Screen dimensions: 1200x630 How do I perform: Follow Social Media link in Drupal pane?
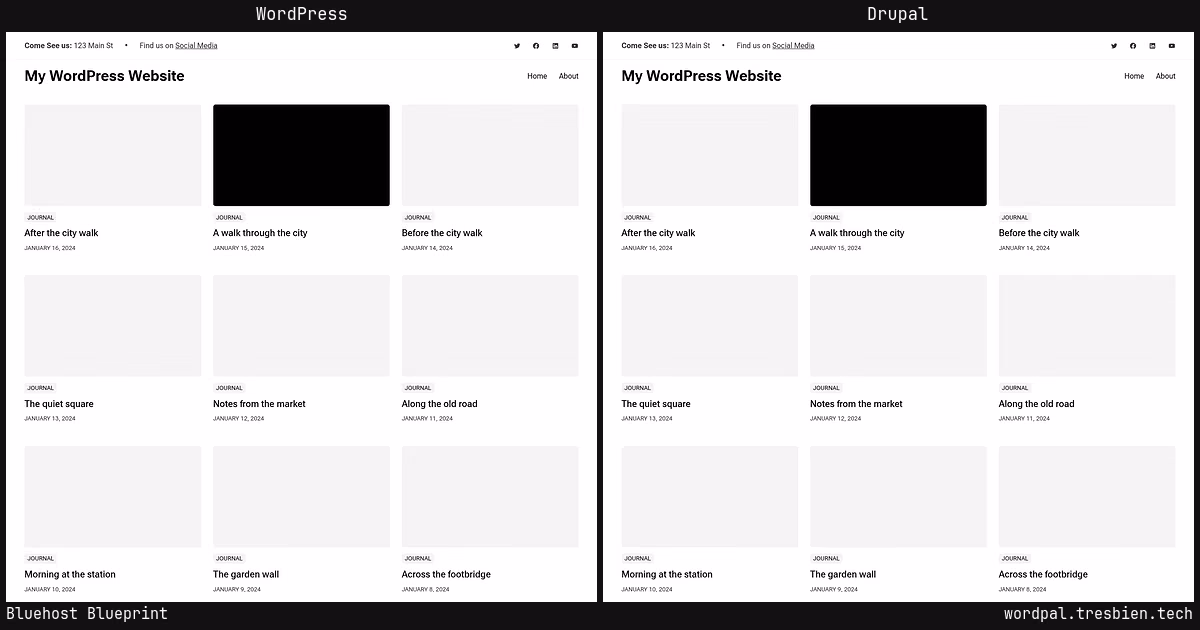click(x=793, y=46)
